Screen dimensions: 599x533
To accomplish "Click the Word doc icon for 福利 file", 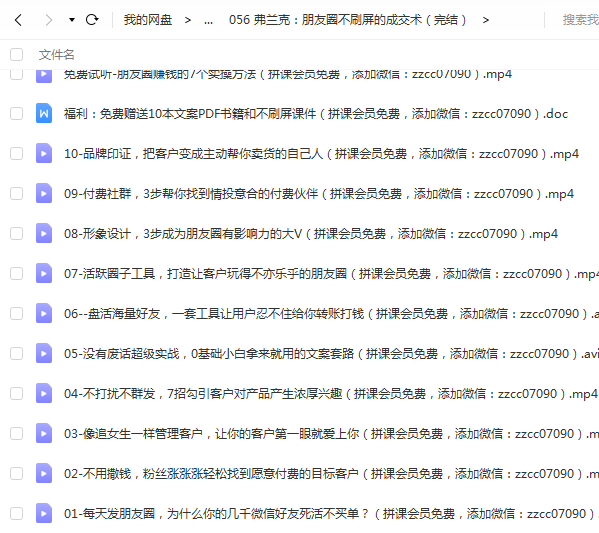I will click(44, 113).
